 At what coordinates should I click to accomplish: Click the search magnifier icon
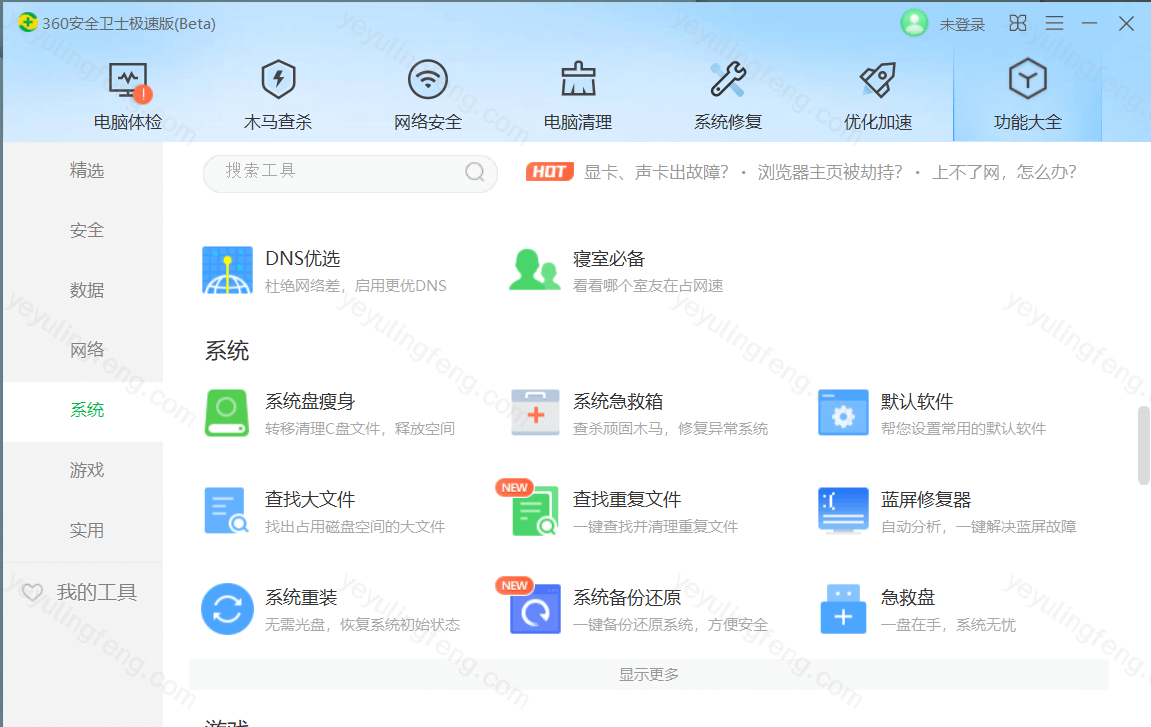pos(475,172)
